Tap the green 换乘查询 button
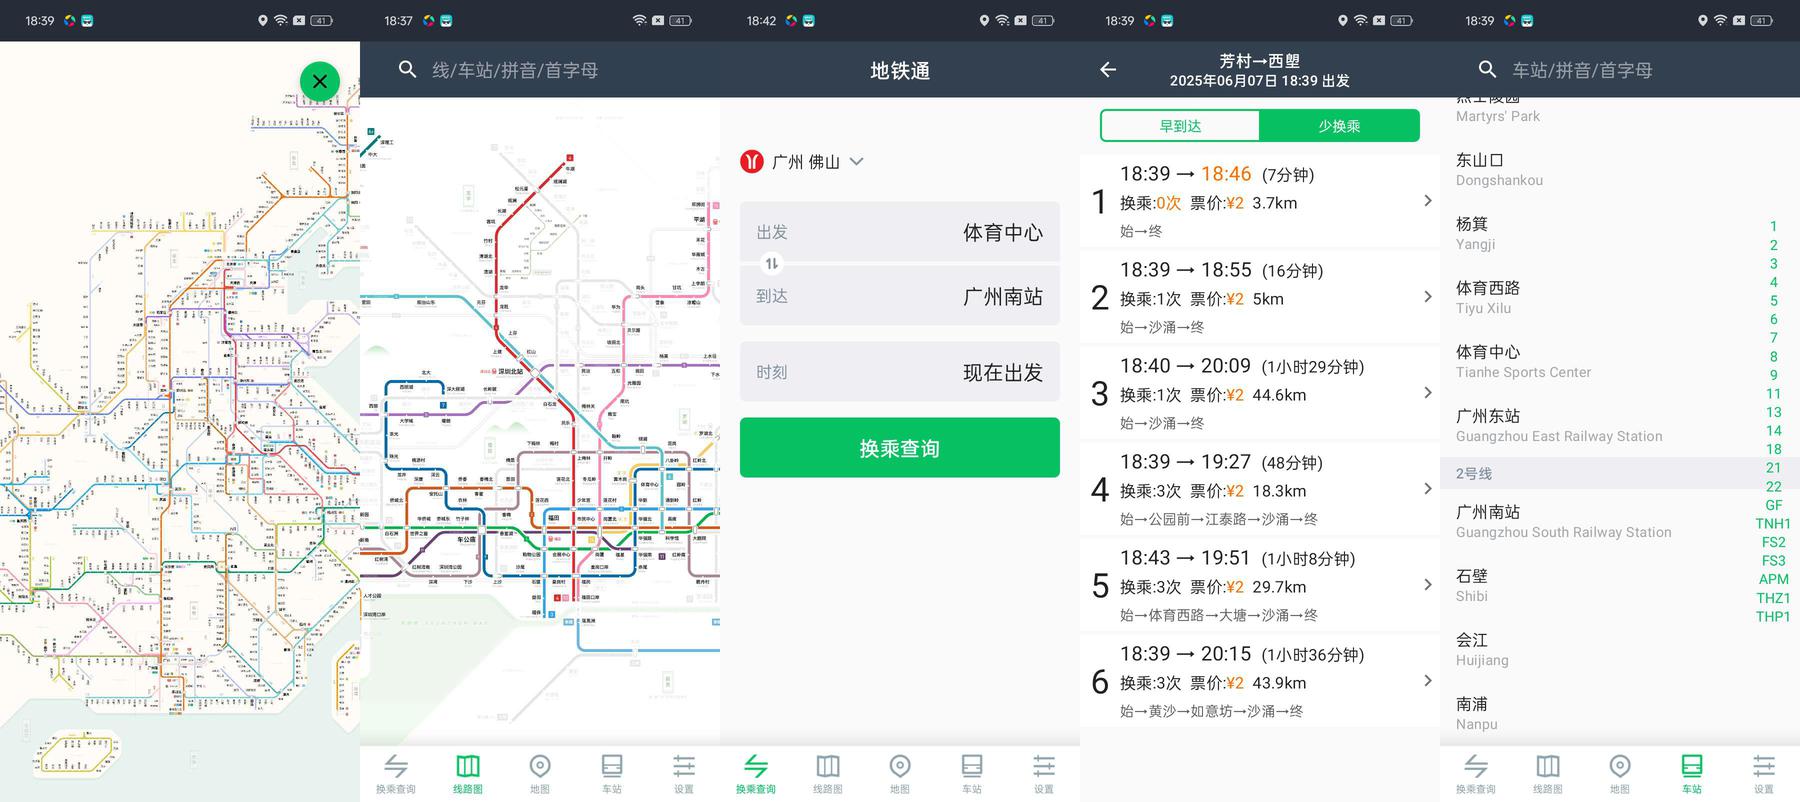Screen dimensions: 1800x802 (900, 448)
